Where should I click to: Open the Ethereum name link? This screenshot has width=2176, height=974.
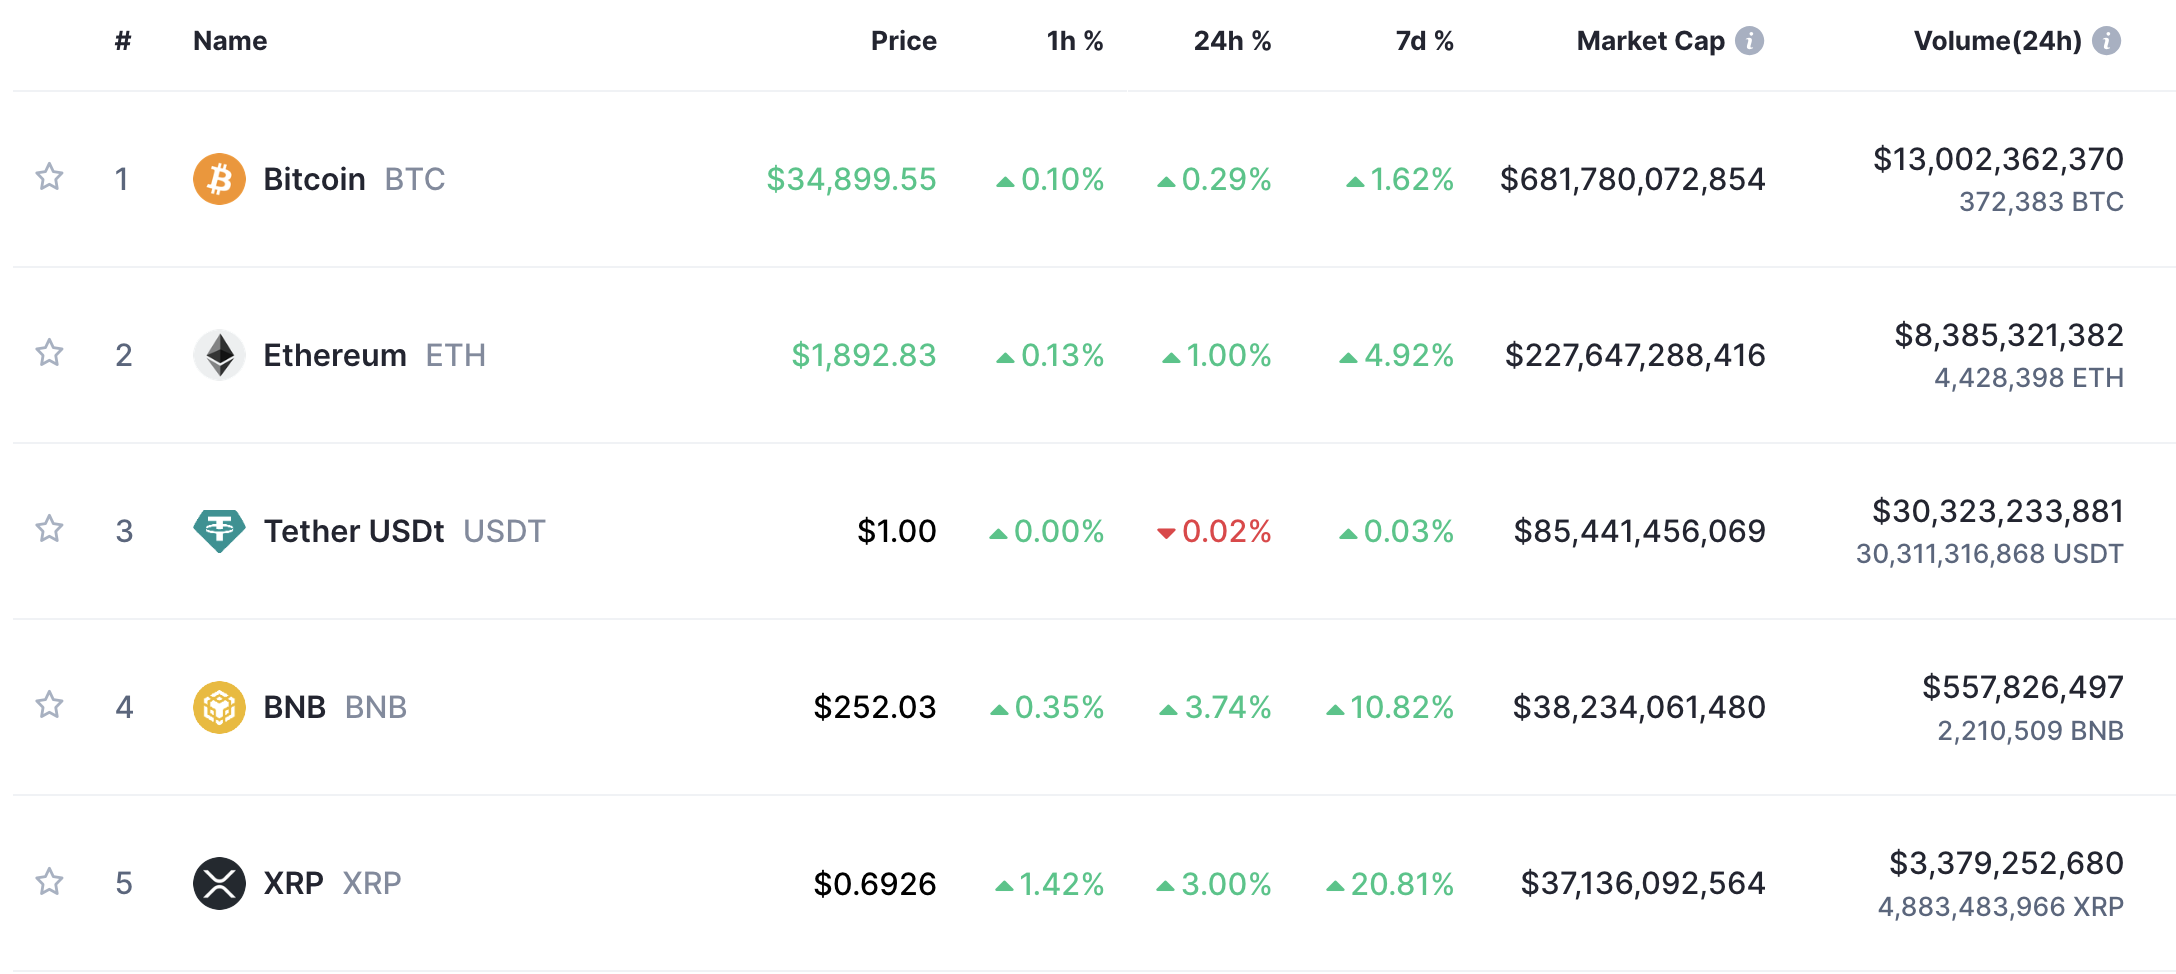335,355
